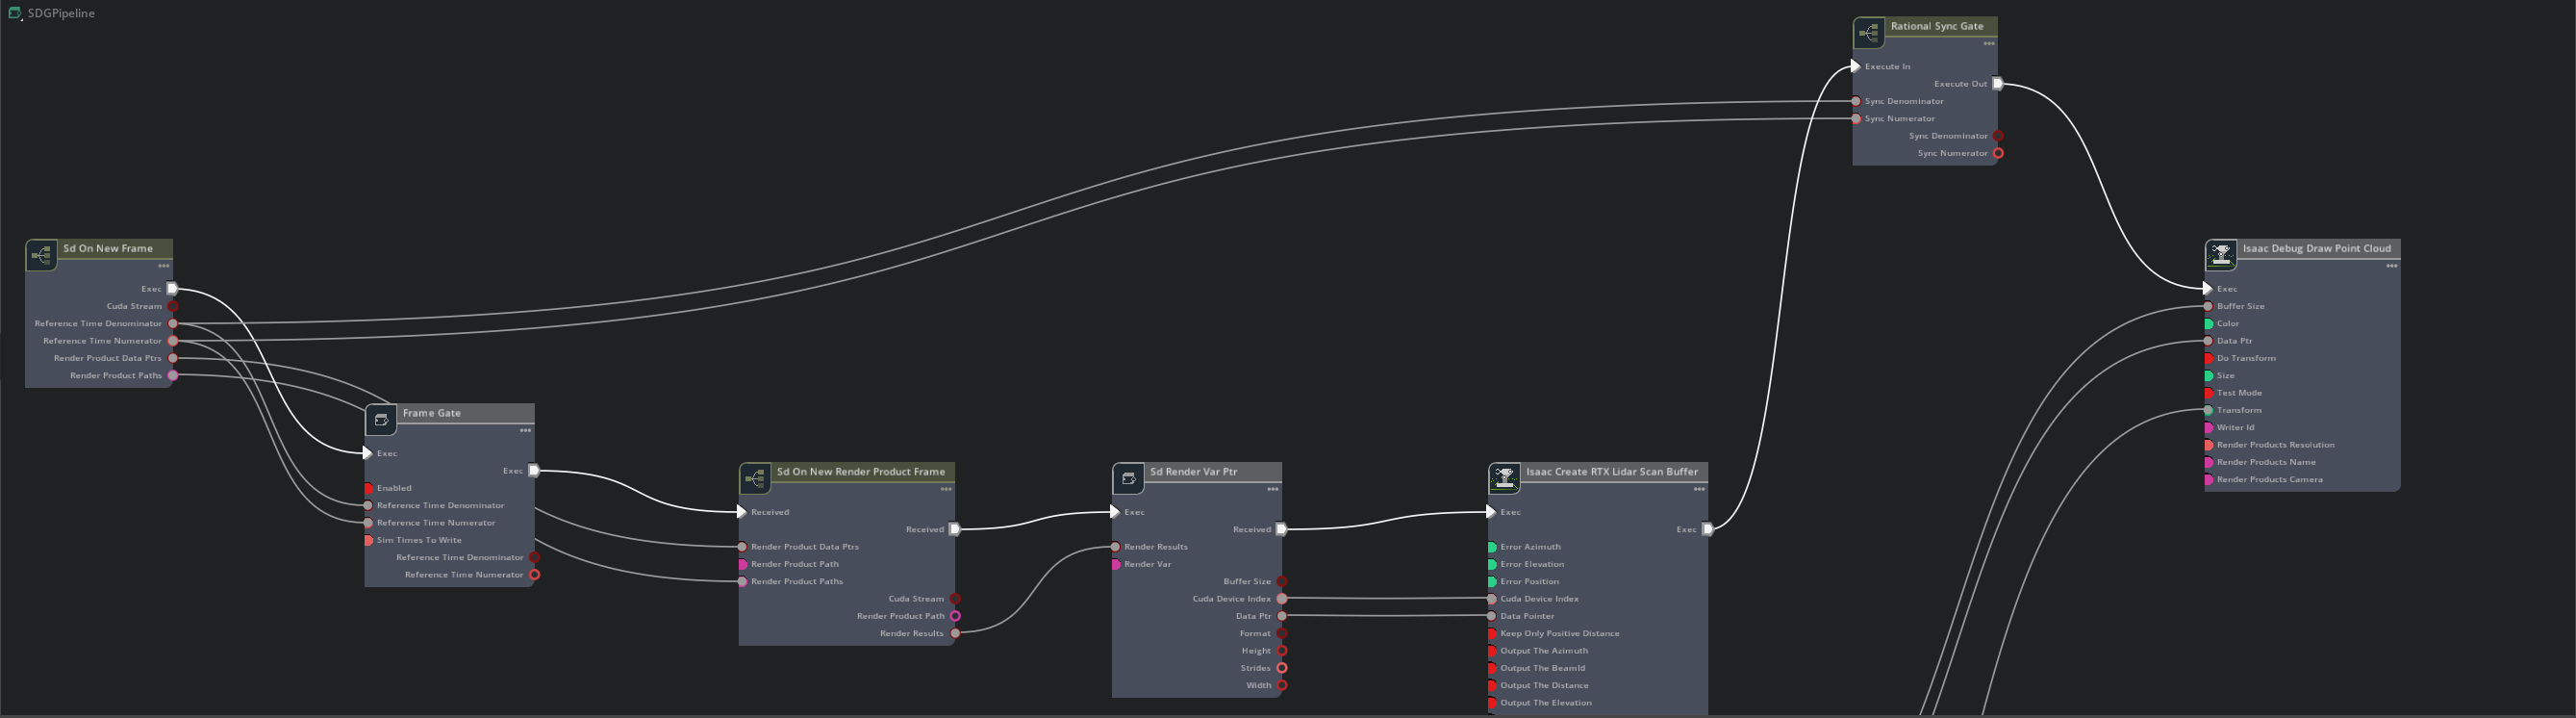2576x718 pixels.
Task: Click Output The BeamId port
Action: [x=1491, y=668]
